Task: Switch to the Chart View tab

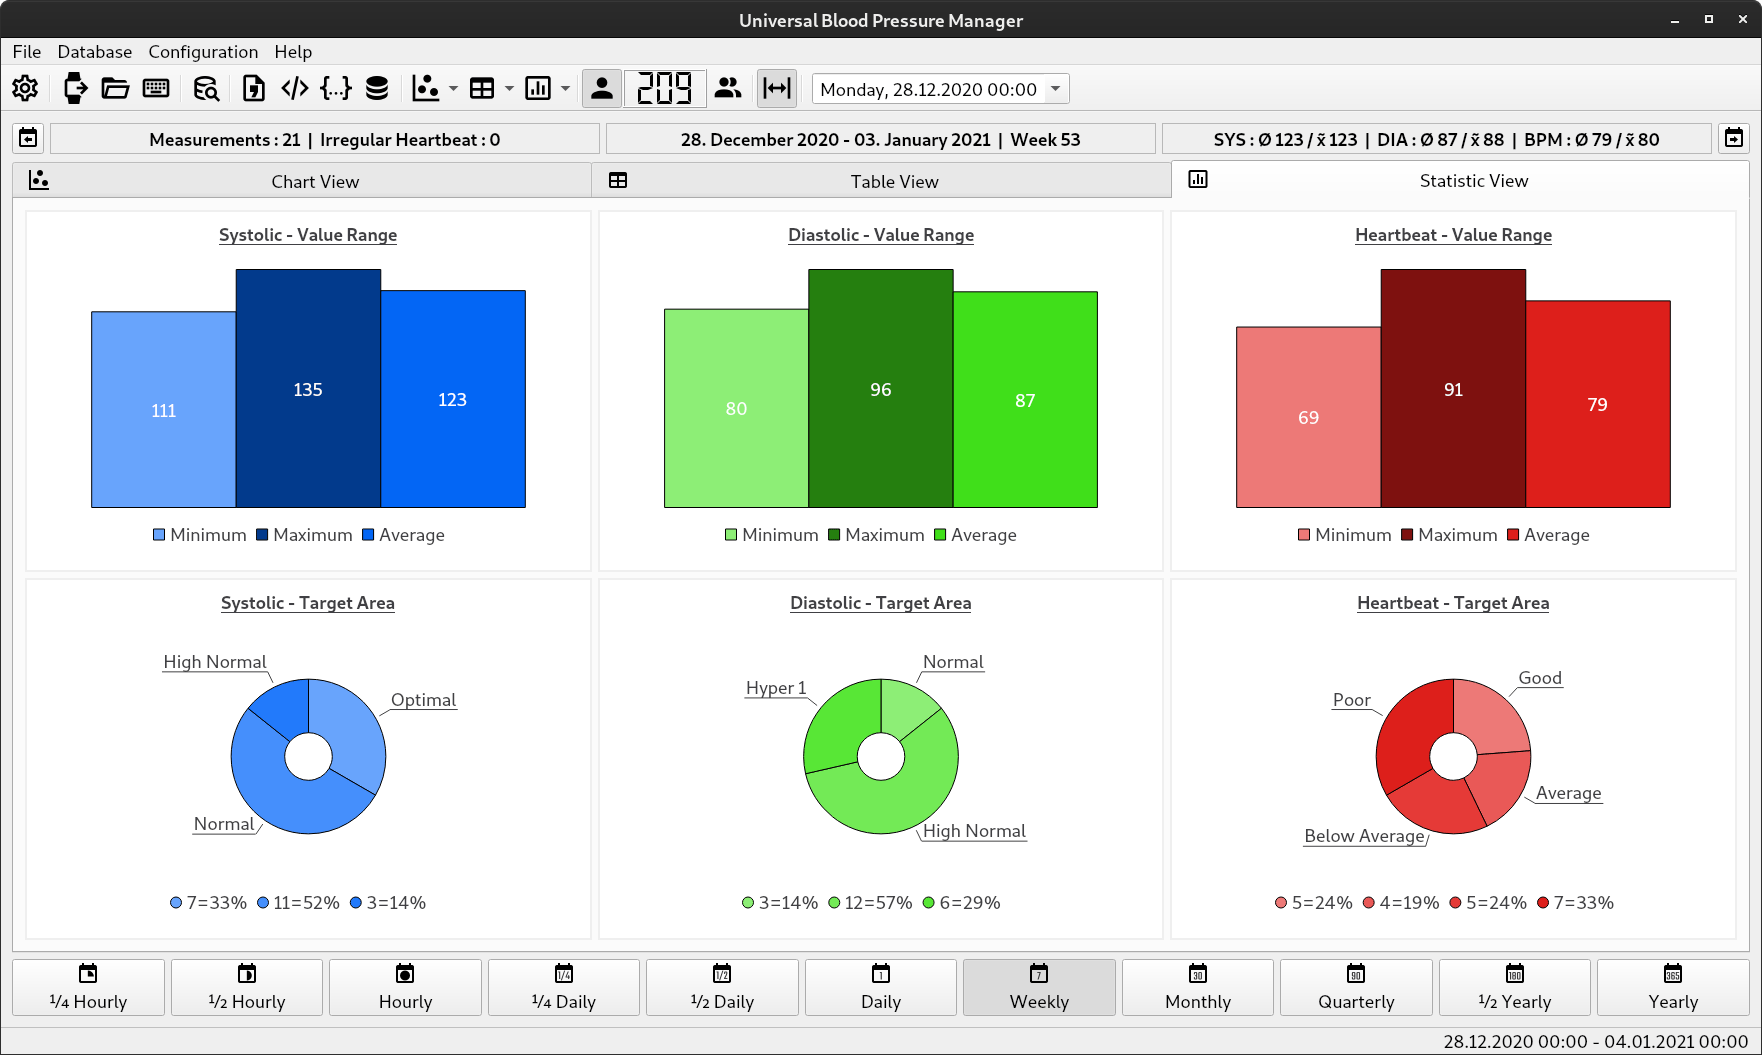Action: click(x=302, y=181)
